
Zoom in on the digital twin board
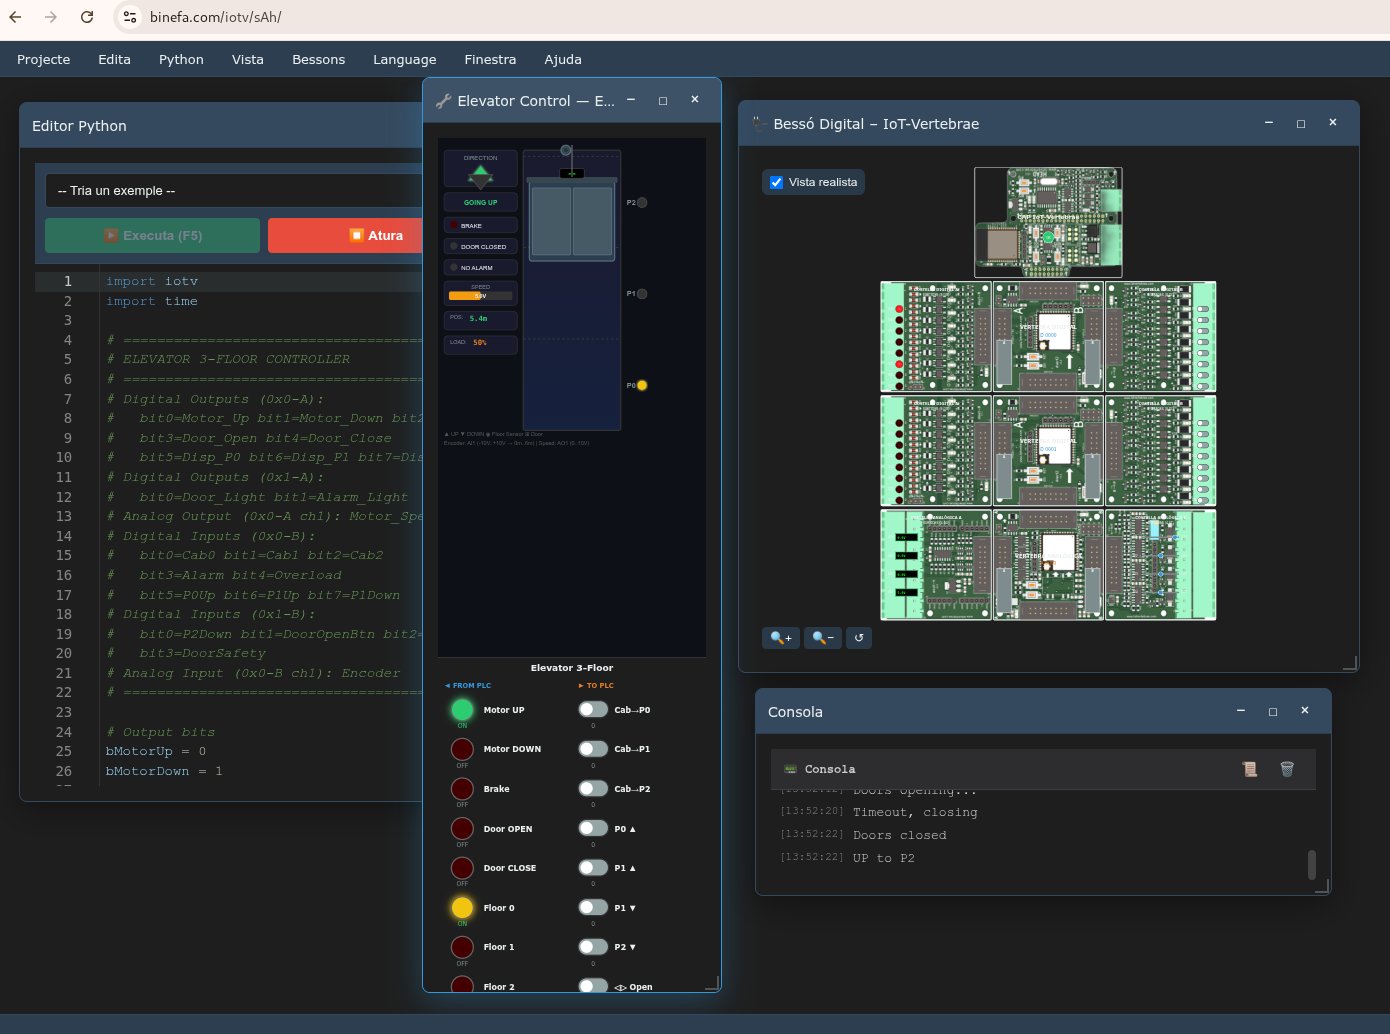click(780, 638)
